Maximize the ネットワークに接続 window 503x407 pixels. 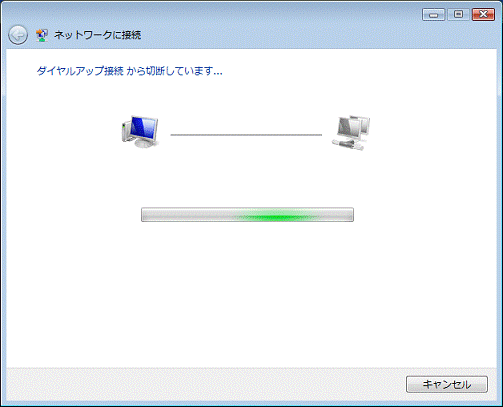tap(459, 15)
